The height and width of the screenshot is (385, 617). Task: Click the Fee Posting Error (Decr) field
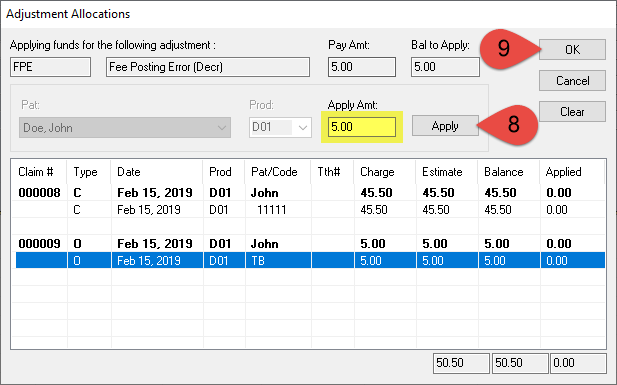[208, 67]
